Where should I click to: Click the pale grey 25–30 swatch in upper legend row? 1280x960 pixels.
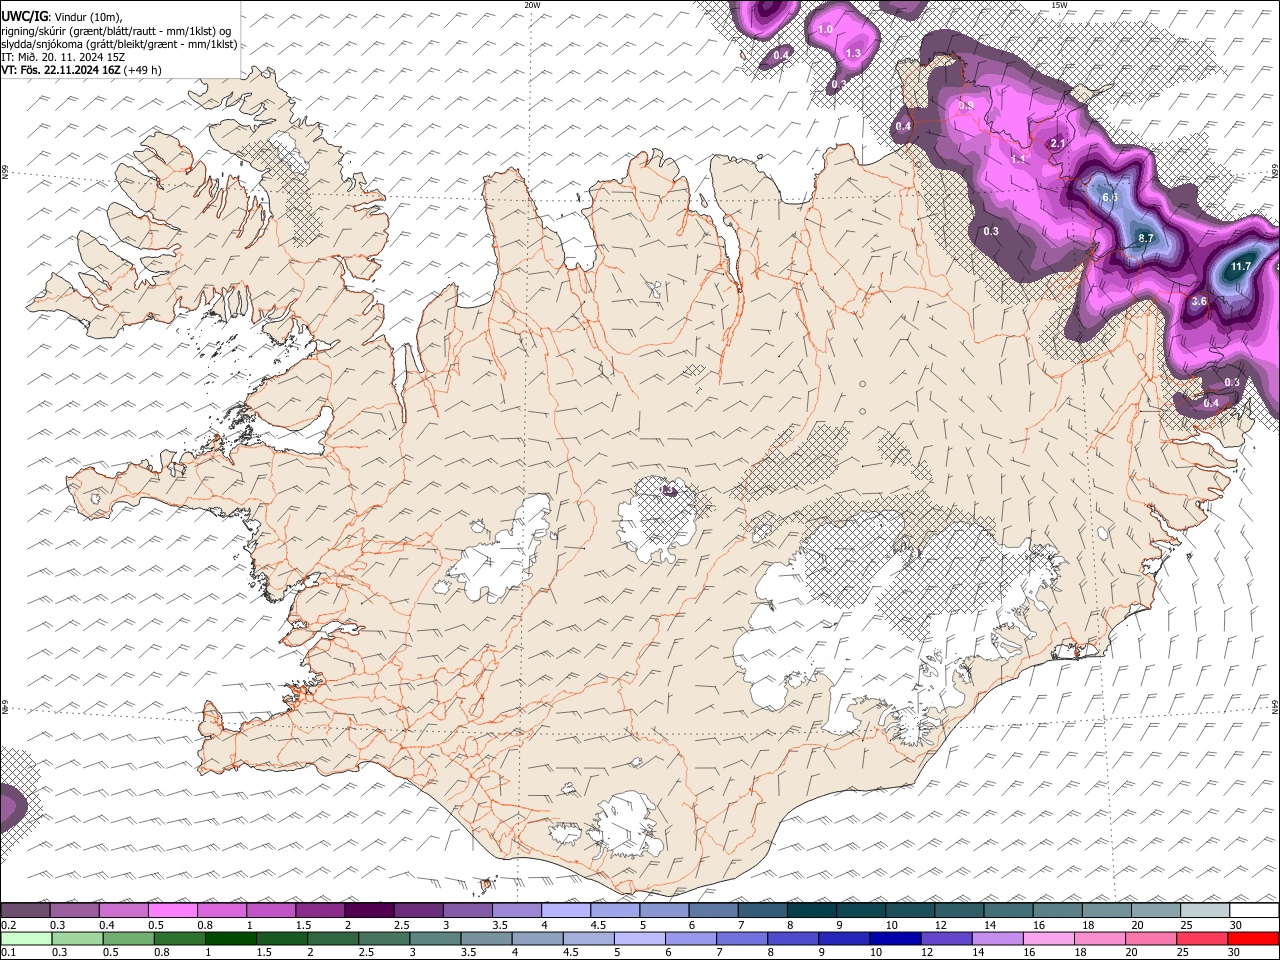point(1204,911)
